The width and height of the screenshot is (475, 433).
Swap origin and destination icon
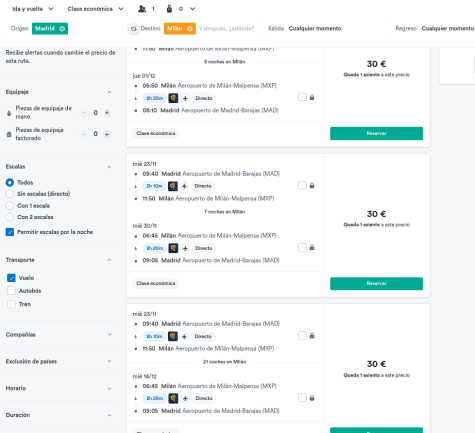[133, 29]
